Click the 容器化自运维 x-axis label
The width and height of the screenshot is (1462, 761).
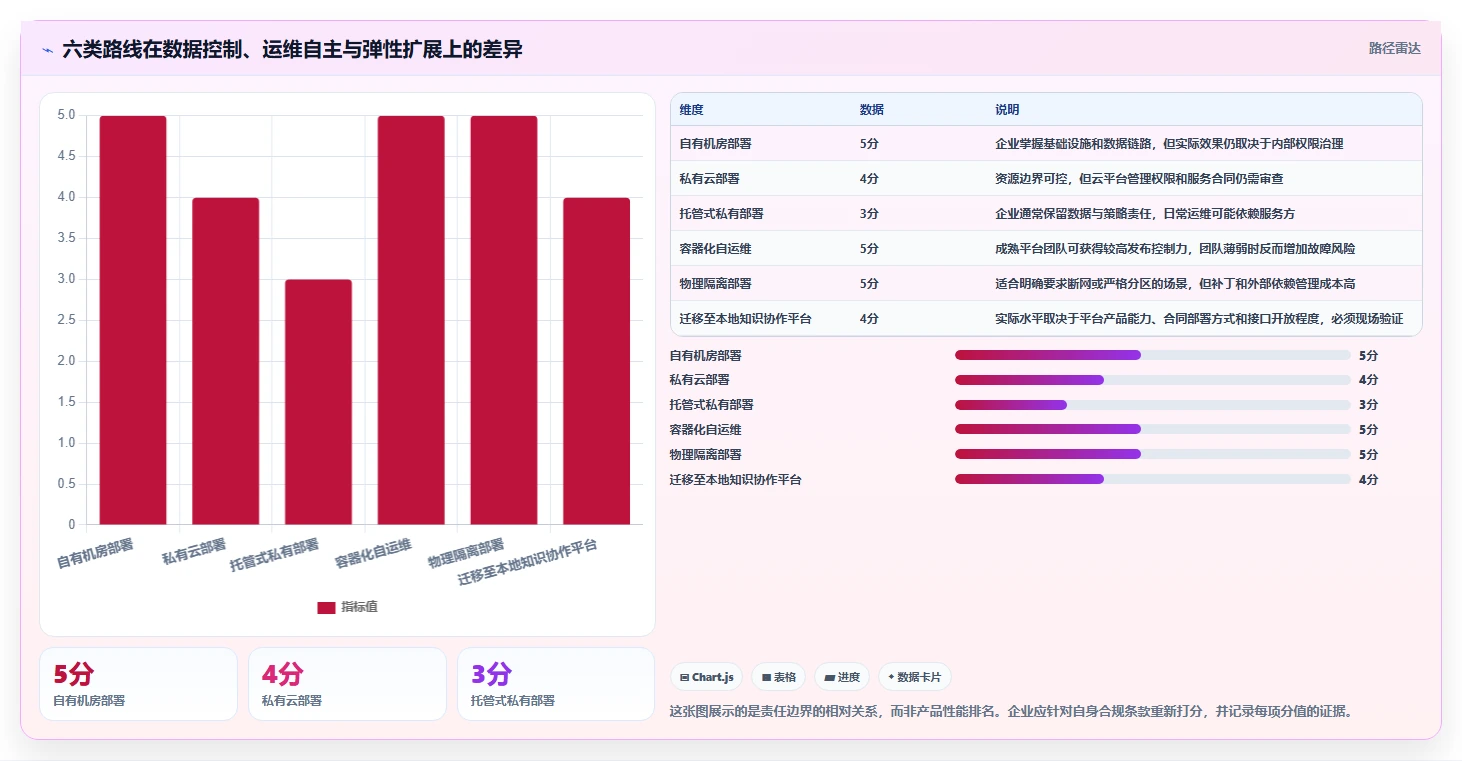[373, 553]
